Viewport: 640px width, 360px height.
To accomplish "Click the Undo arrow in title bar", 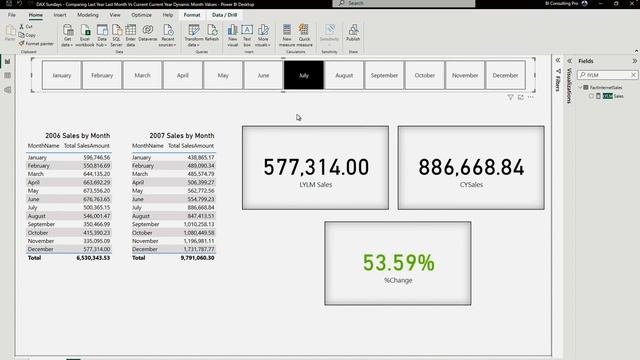I will pos(19,4).
